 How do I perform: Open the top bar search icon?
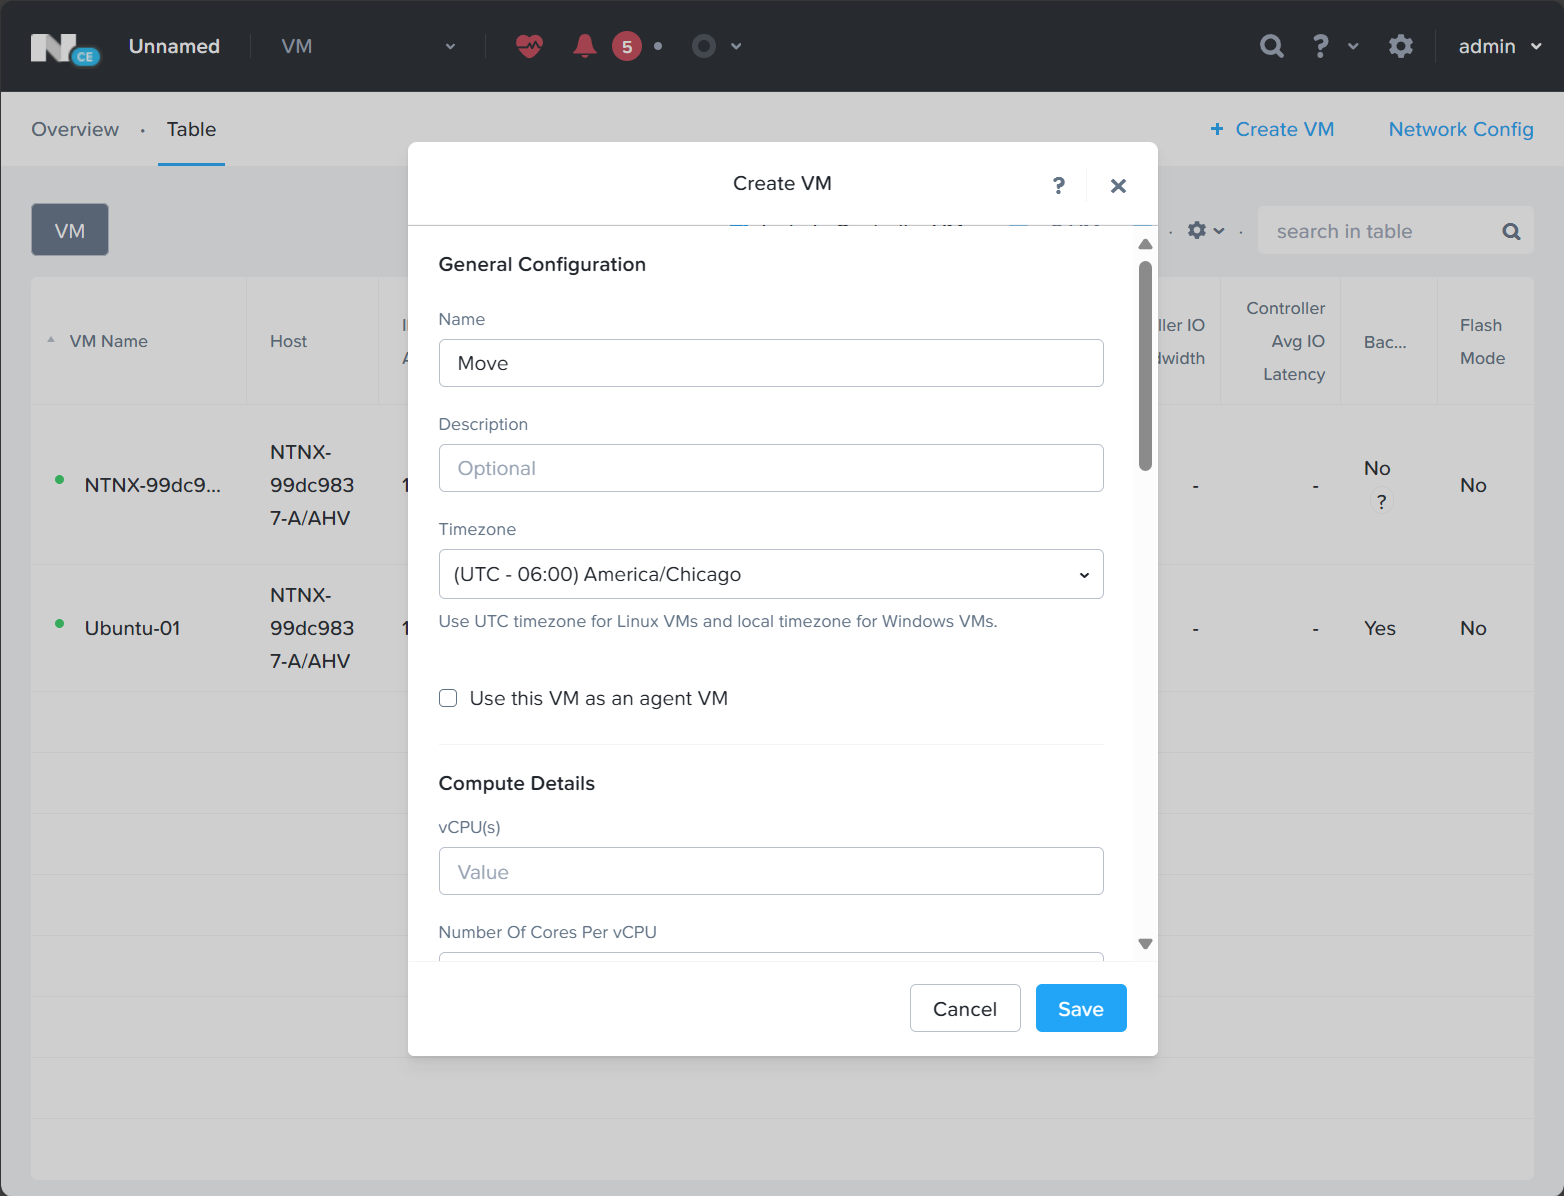pos(1271,46)
